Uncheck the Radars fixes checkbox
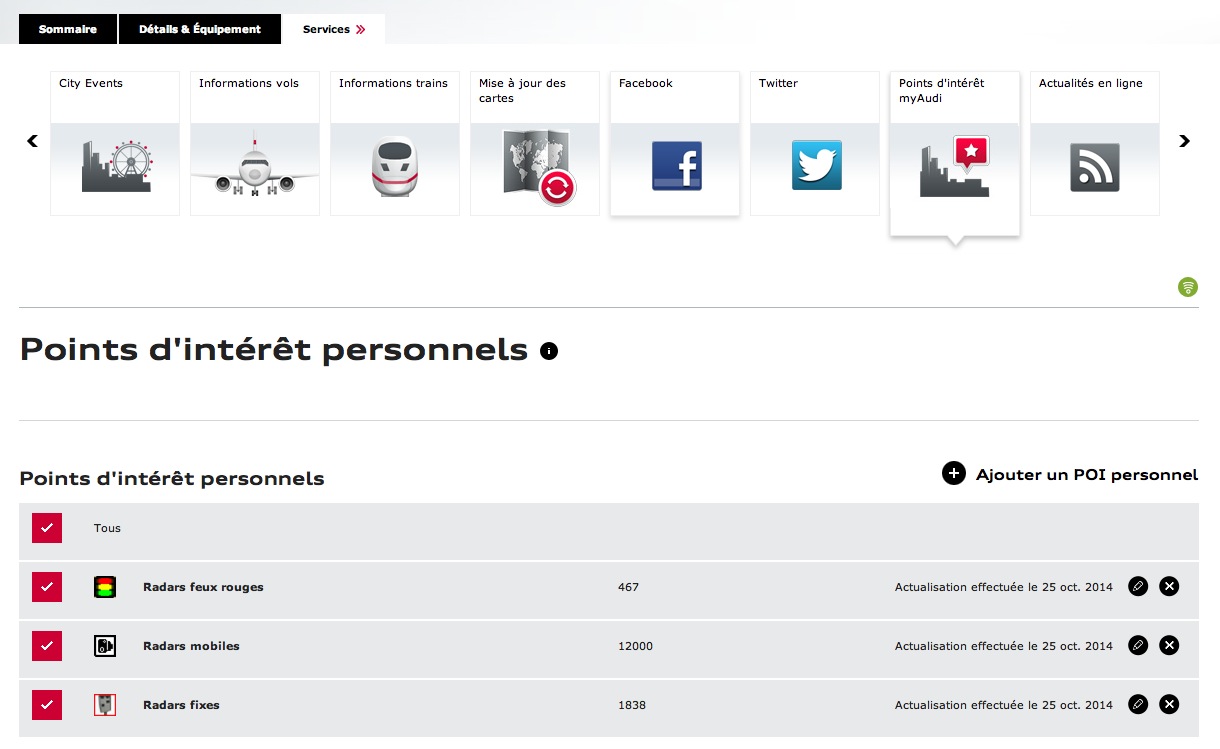Screen dimensions: 1220x749 47,705
